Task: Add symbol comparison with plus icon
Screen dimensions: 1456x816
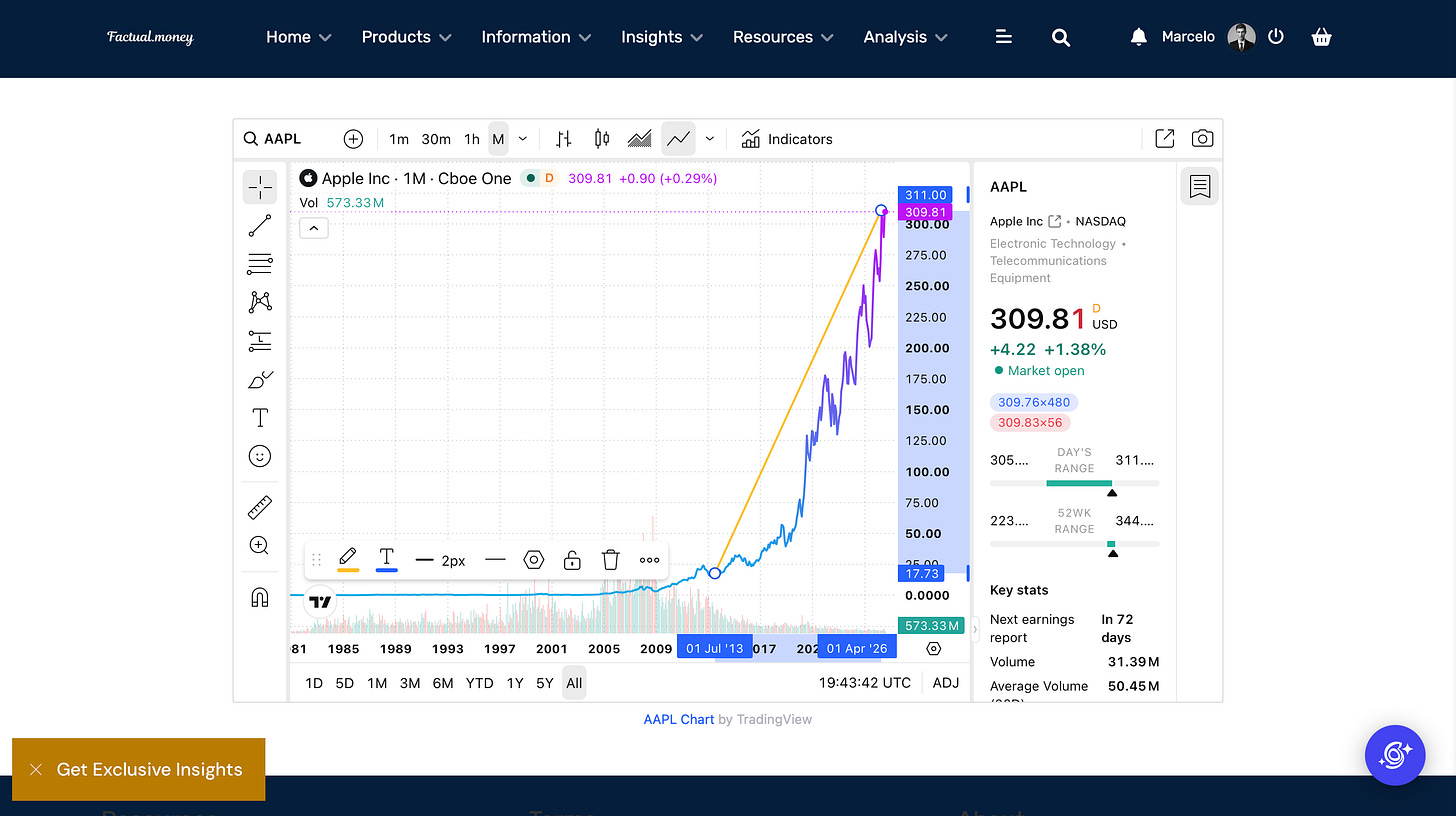Action: click(x=353, y=139)
